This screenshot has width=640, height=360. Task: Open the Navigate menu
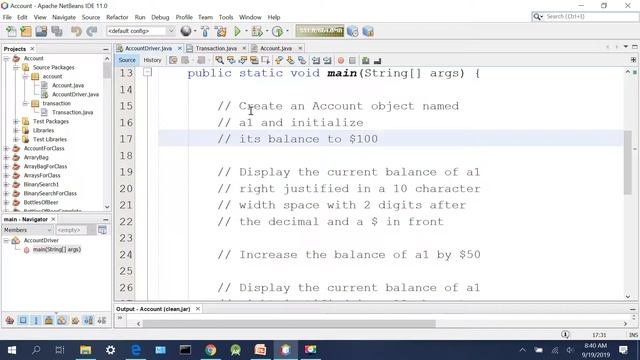64,17
